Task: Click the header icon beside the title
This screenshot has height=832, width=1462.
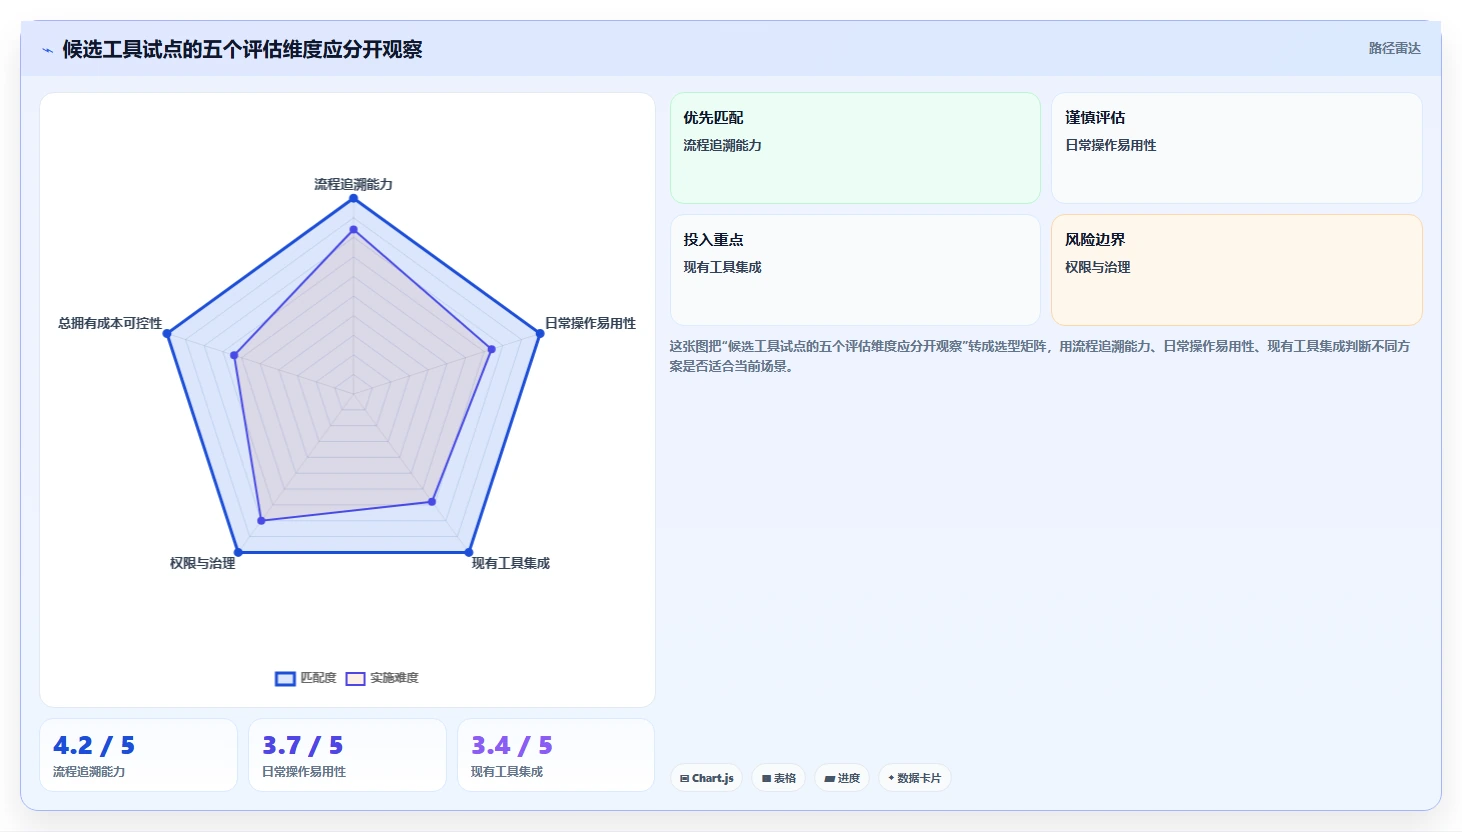Action: coord(47,50)
